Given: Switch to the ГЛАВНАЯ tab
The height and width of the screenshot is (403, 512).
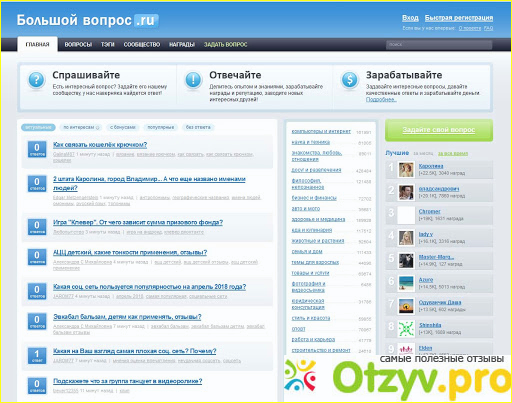Looking at the screenshot, I should (x=37, y=44).
